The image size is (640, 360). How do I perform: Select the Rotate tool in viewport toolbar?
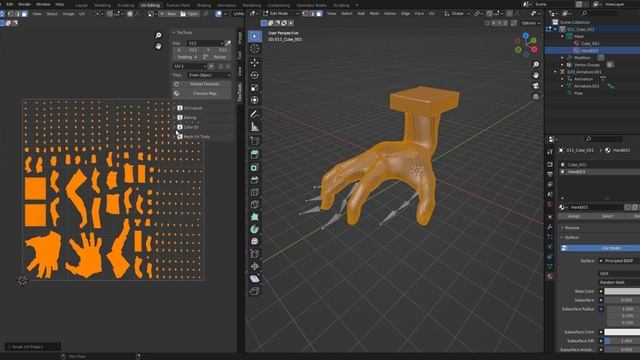point(255,75)
